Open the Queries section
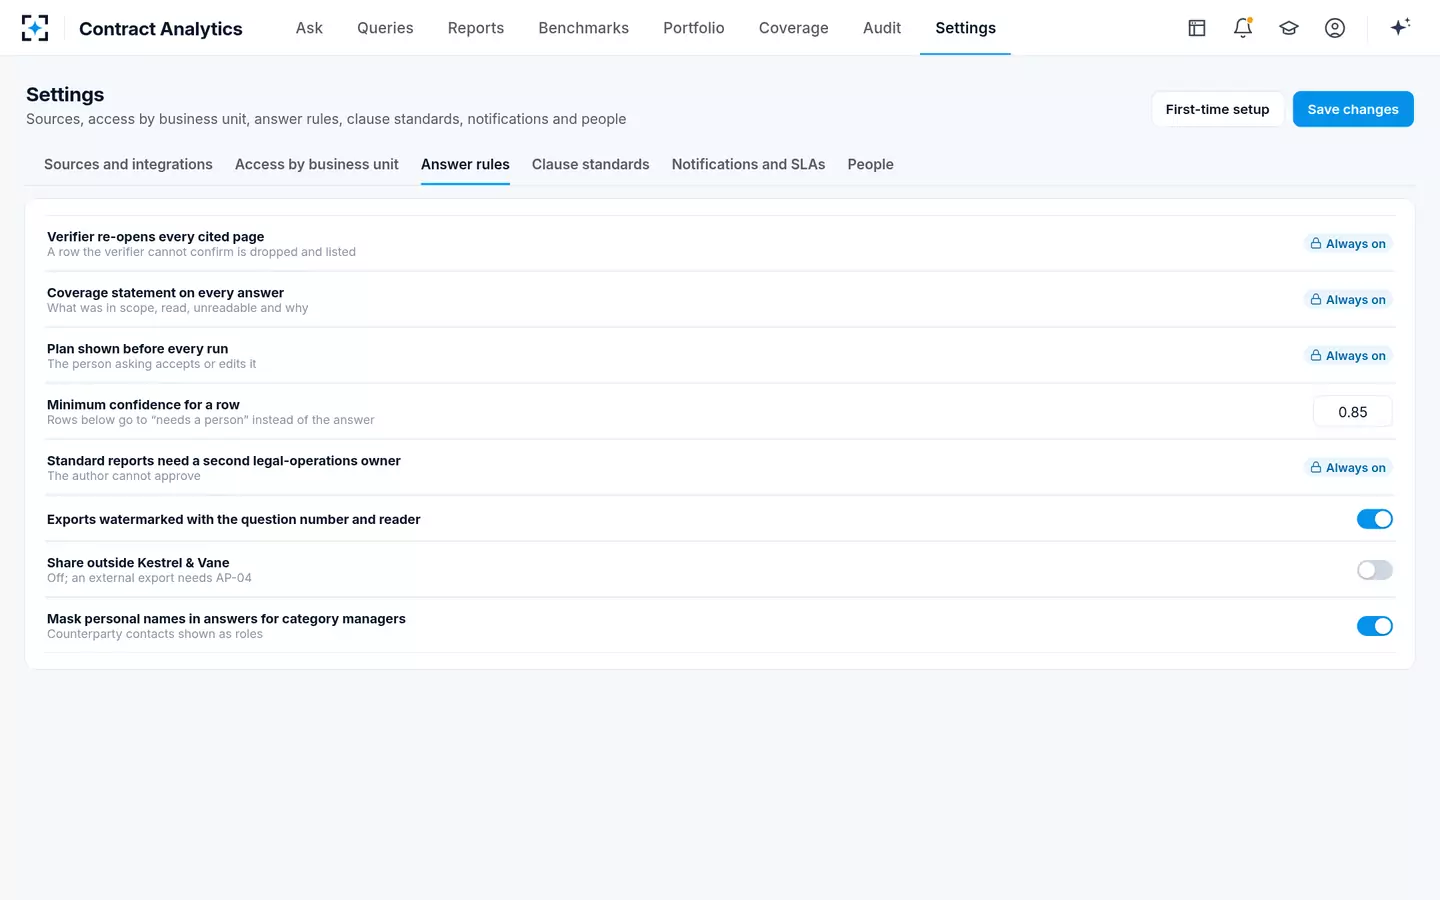The width and height of the screenshot is (1440, 900). (385, 28)
